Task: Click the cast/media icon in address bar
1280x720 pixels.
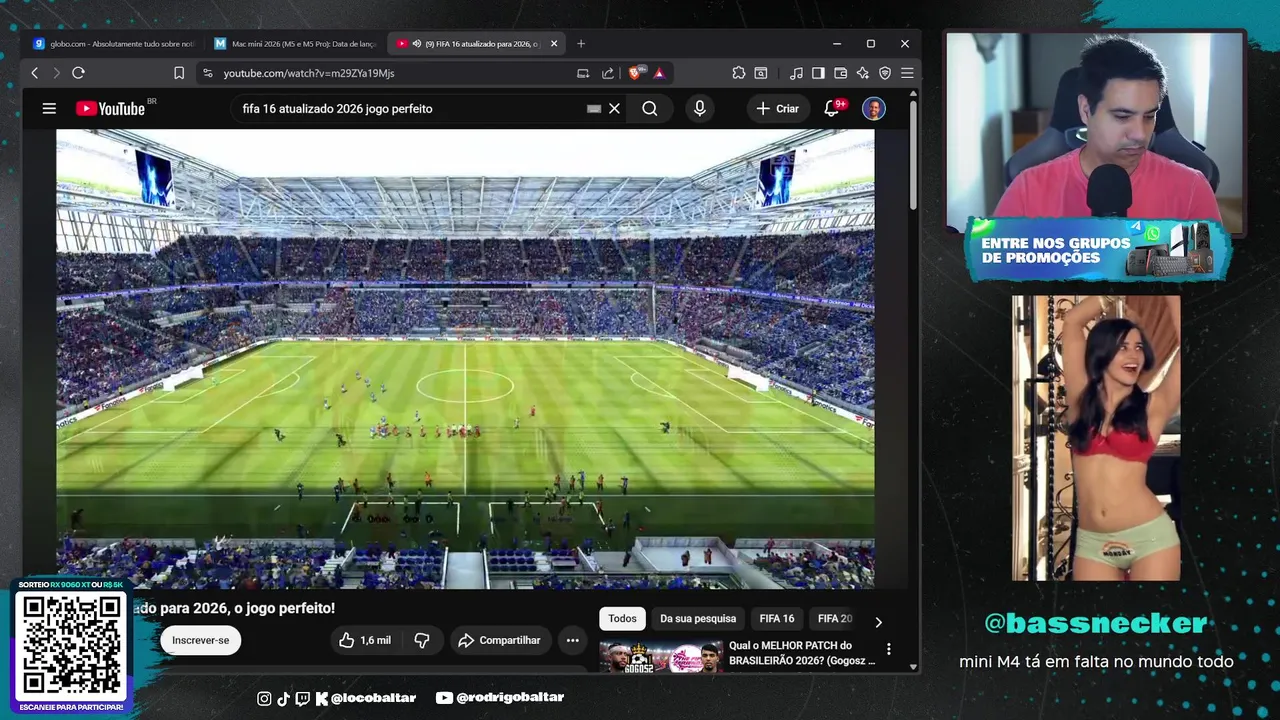Action: 583,73
